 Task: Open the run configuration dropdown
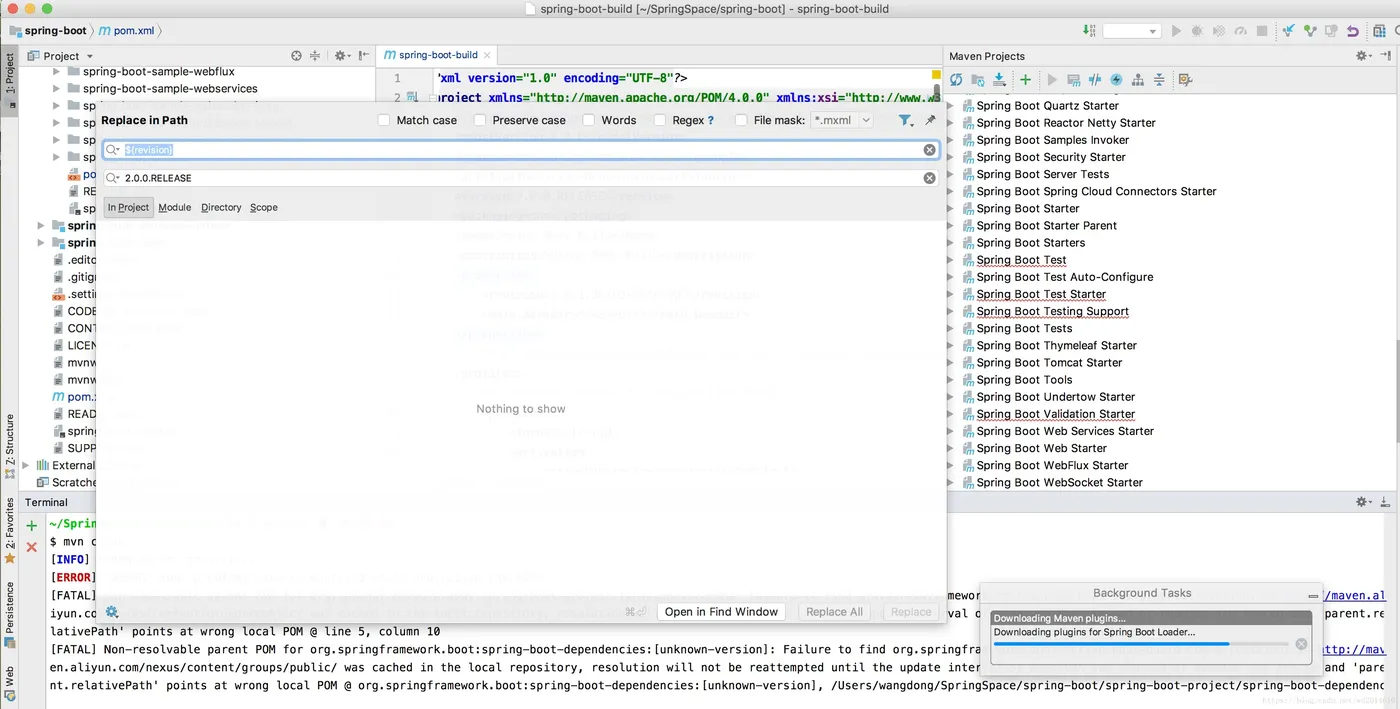pyautogui.click(x=1132, y=31)
